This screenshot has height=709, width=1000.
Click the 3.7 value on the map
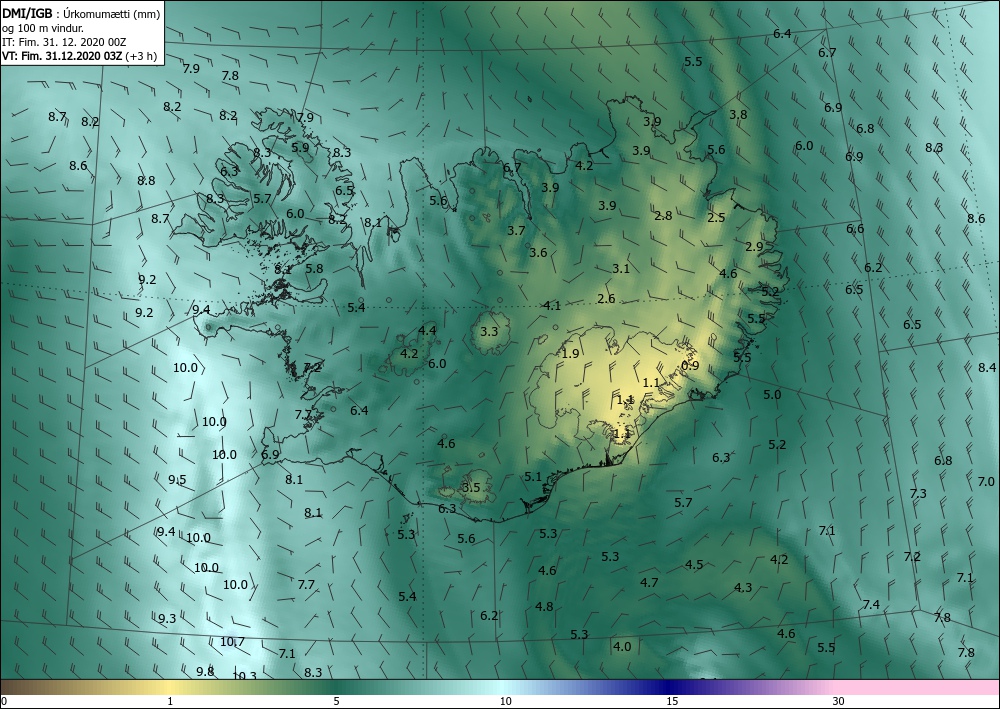pyautogui.click(x=515, y=230)
